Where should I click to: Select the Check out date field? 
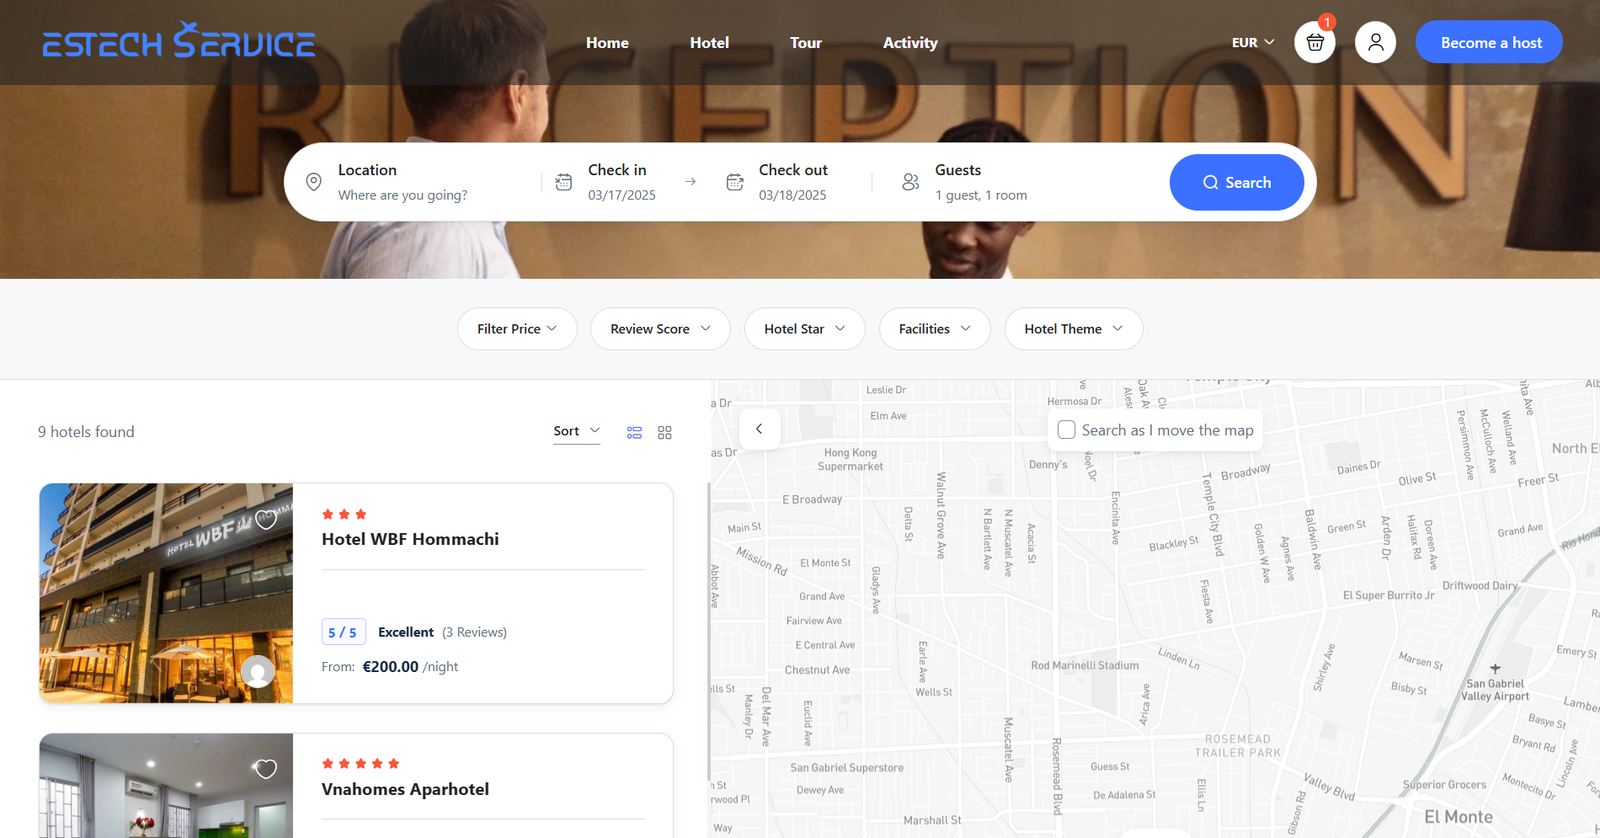[793, 182]
